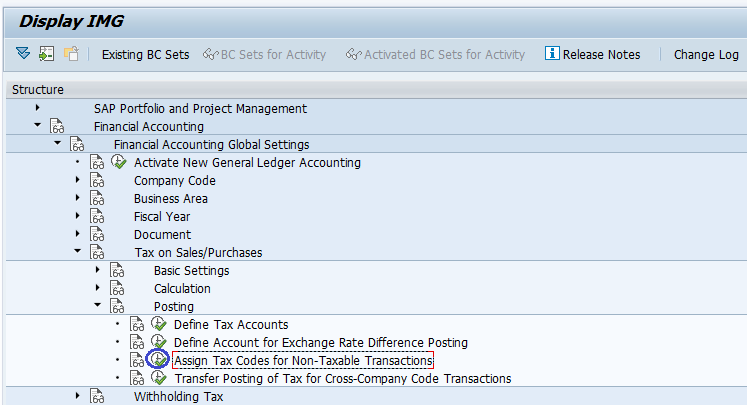This screenshot has height=405, width=747.
Task: Select Financial Accounting Global Settings row
Action: (x=212, y=144)
